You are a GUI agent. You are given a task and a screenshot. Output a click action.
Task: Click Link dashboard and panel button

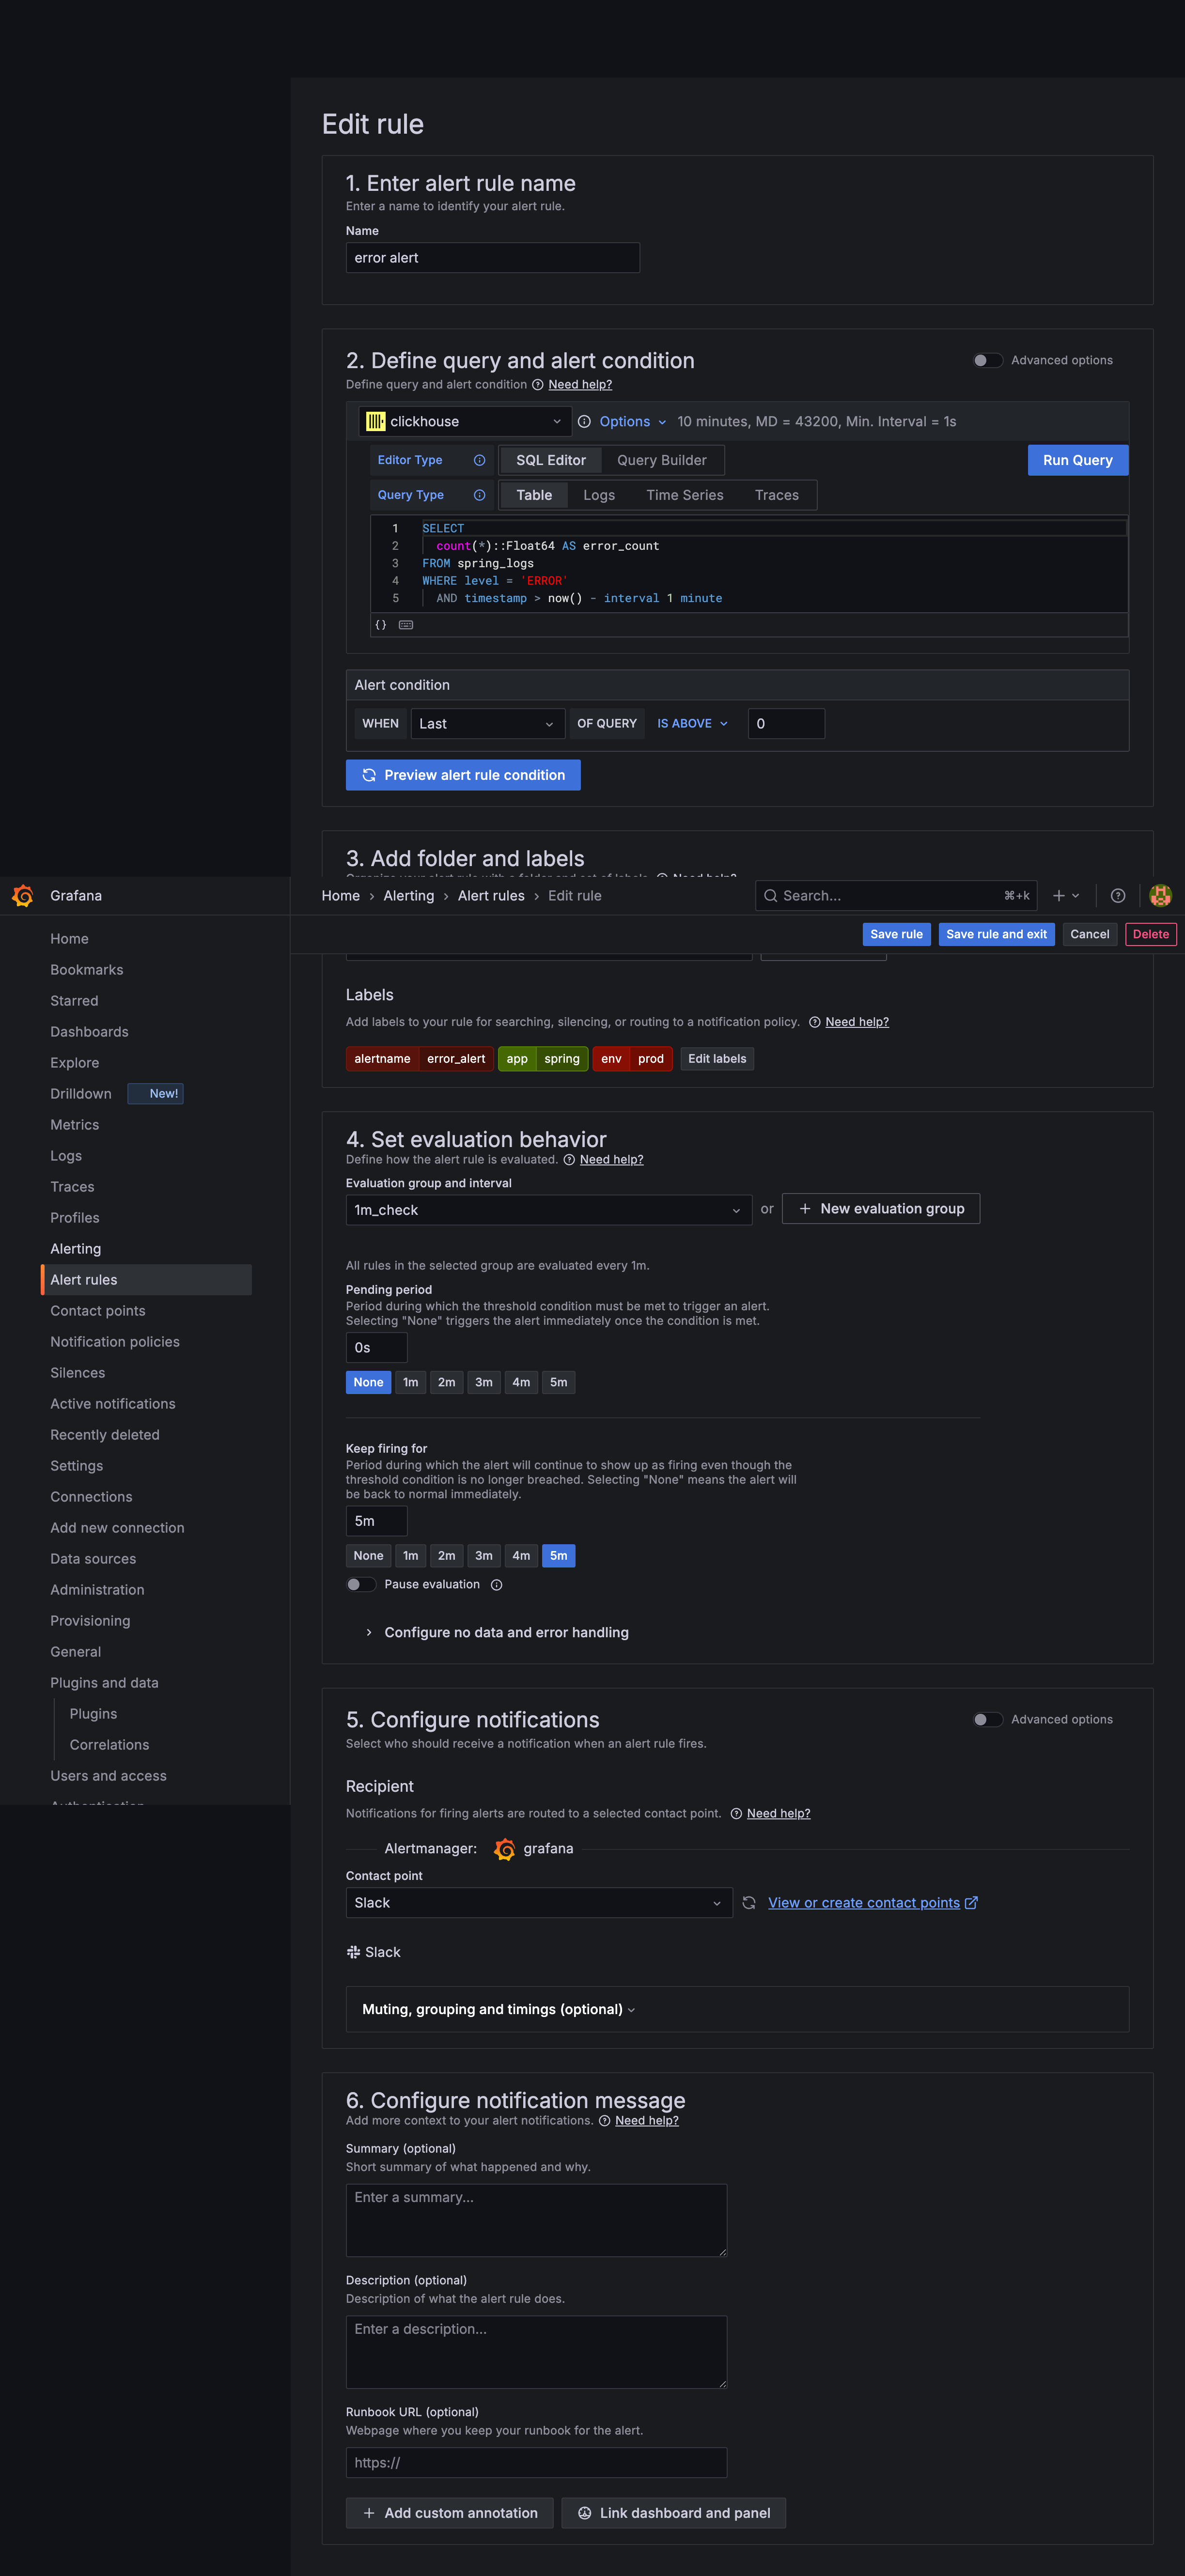tap(673, 2513)
